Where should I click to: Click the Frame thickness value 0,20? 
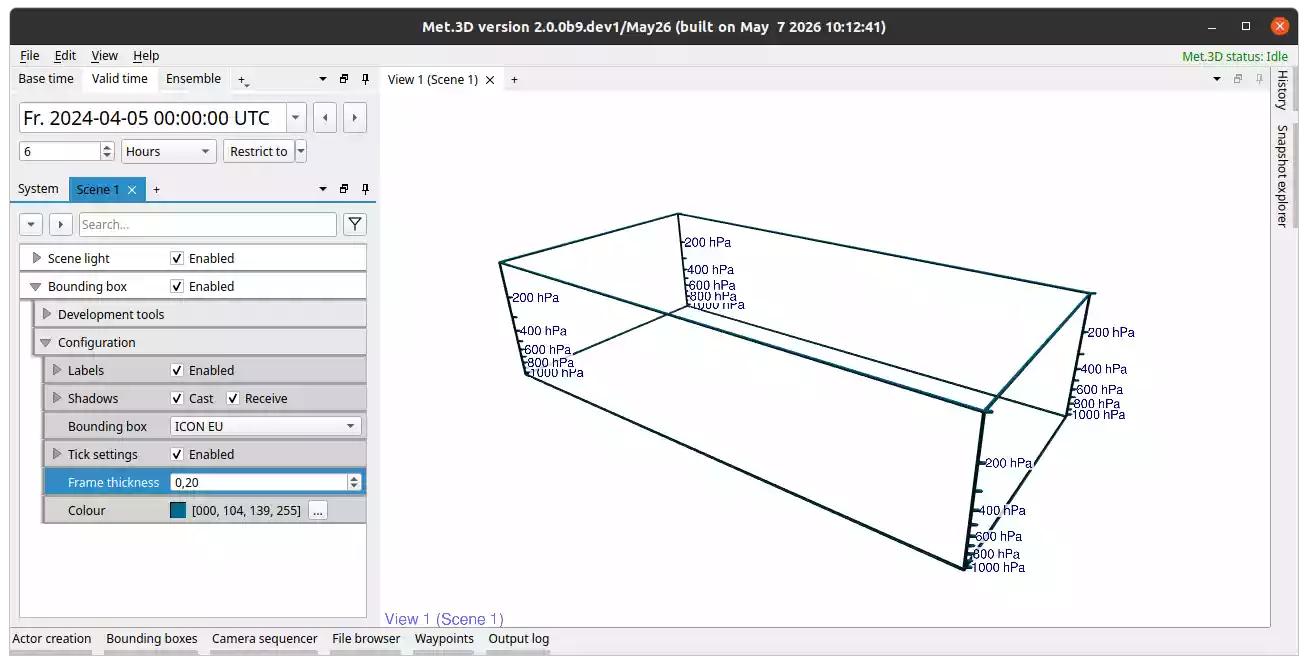click(x=258, y=482)
